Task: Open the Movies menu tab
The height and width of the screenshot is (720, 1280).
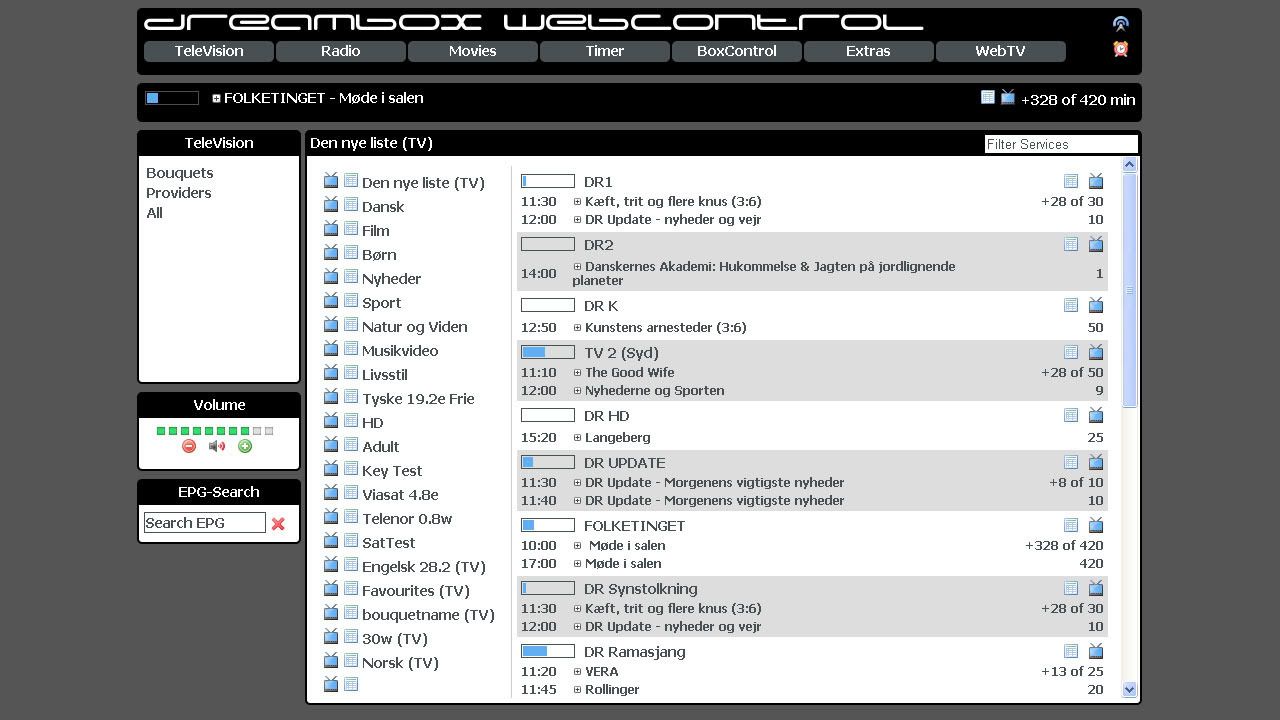Action: (x=473, y=51)
